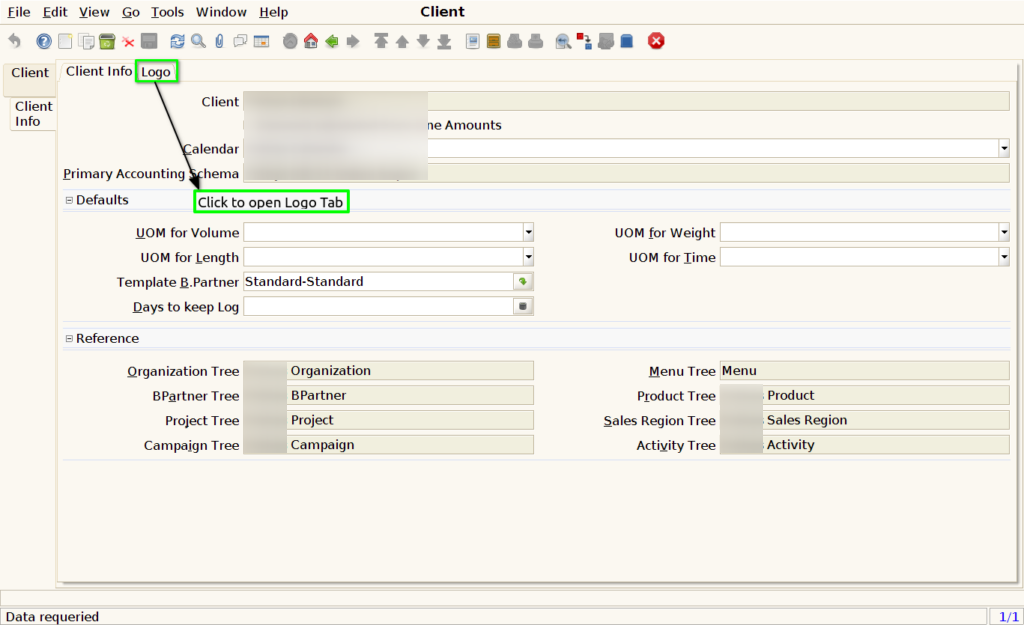Click the Copy record toolbar icon
The width and height of the screenshot is (1024, 625).
point(86,41)
